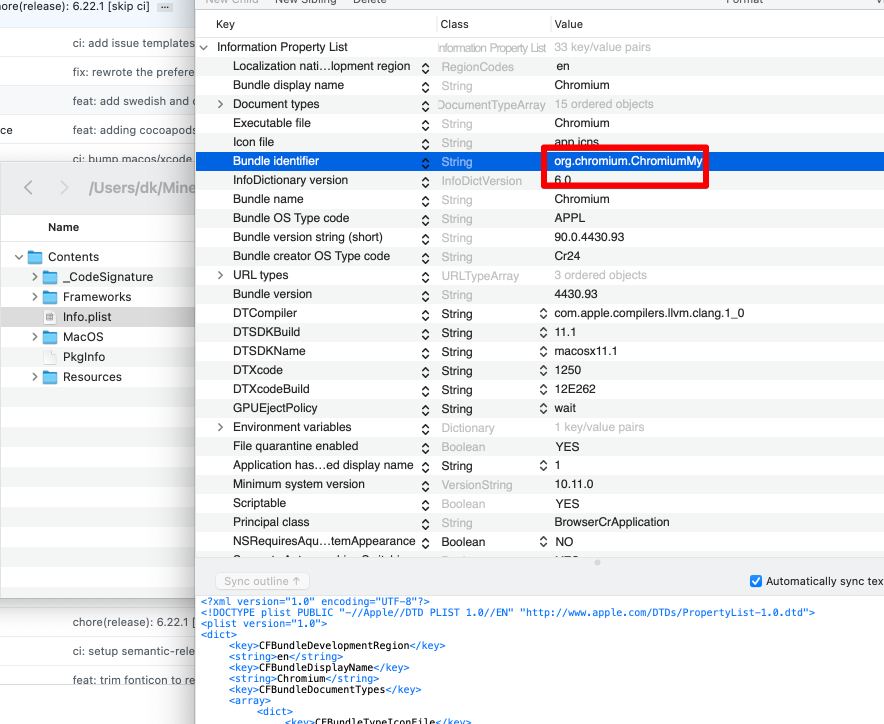Select the Resources folder icon
The width and height of the screenshot is (884, 724).
point(50,377)
